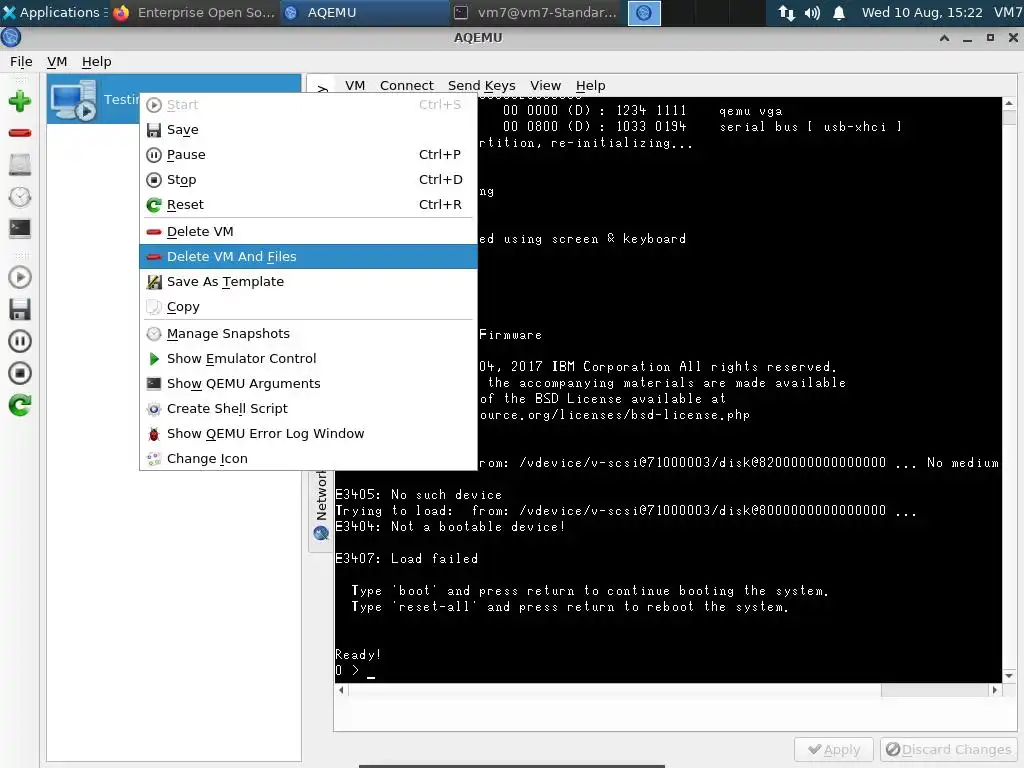Click the VM7 user label in the top panel
Viewport: 1024px width, 768px height.
1008,12
